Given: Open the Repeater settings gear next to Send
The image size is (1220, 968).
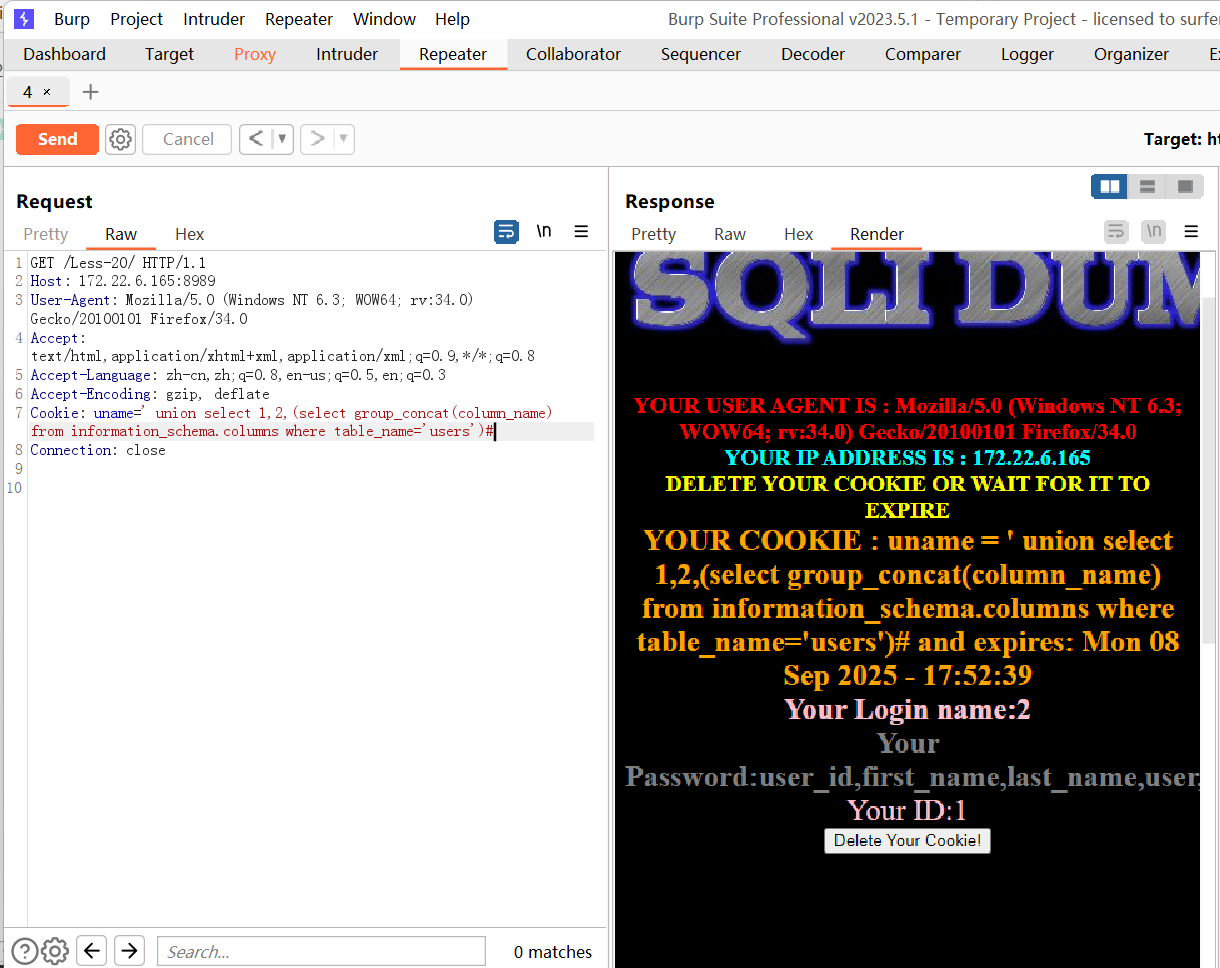Looking at the screenshot, I should point(120,139).
